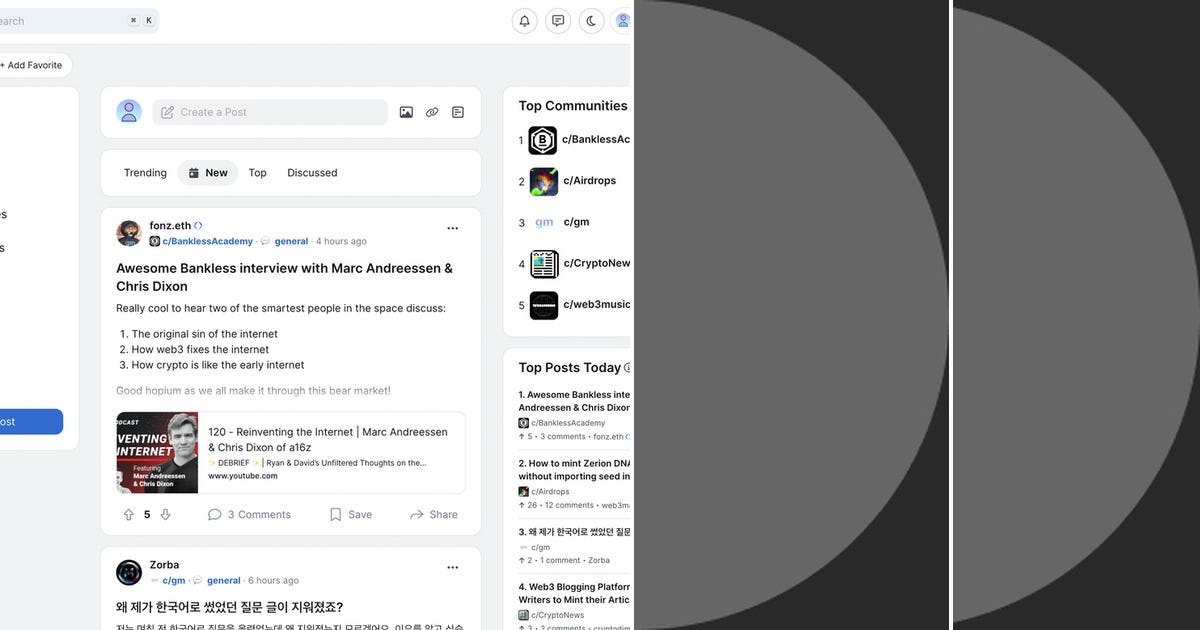The height and width of the screenshot is (630, 1200).
Task: Expand Top Posts Today options
Action: pos(629,367)
